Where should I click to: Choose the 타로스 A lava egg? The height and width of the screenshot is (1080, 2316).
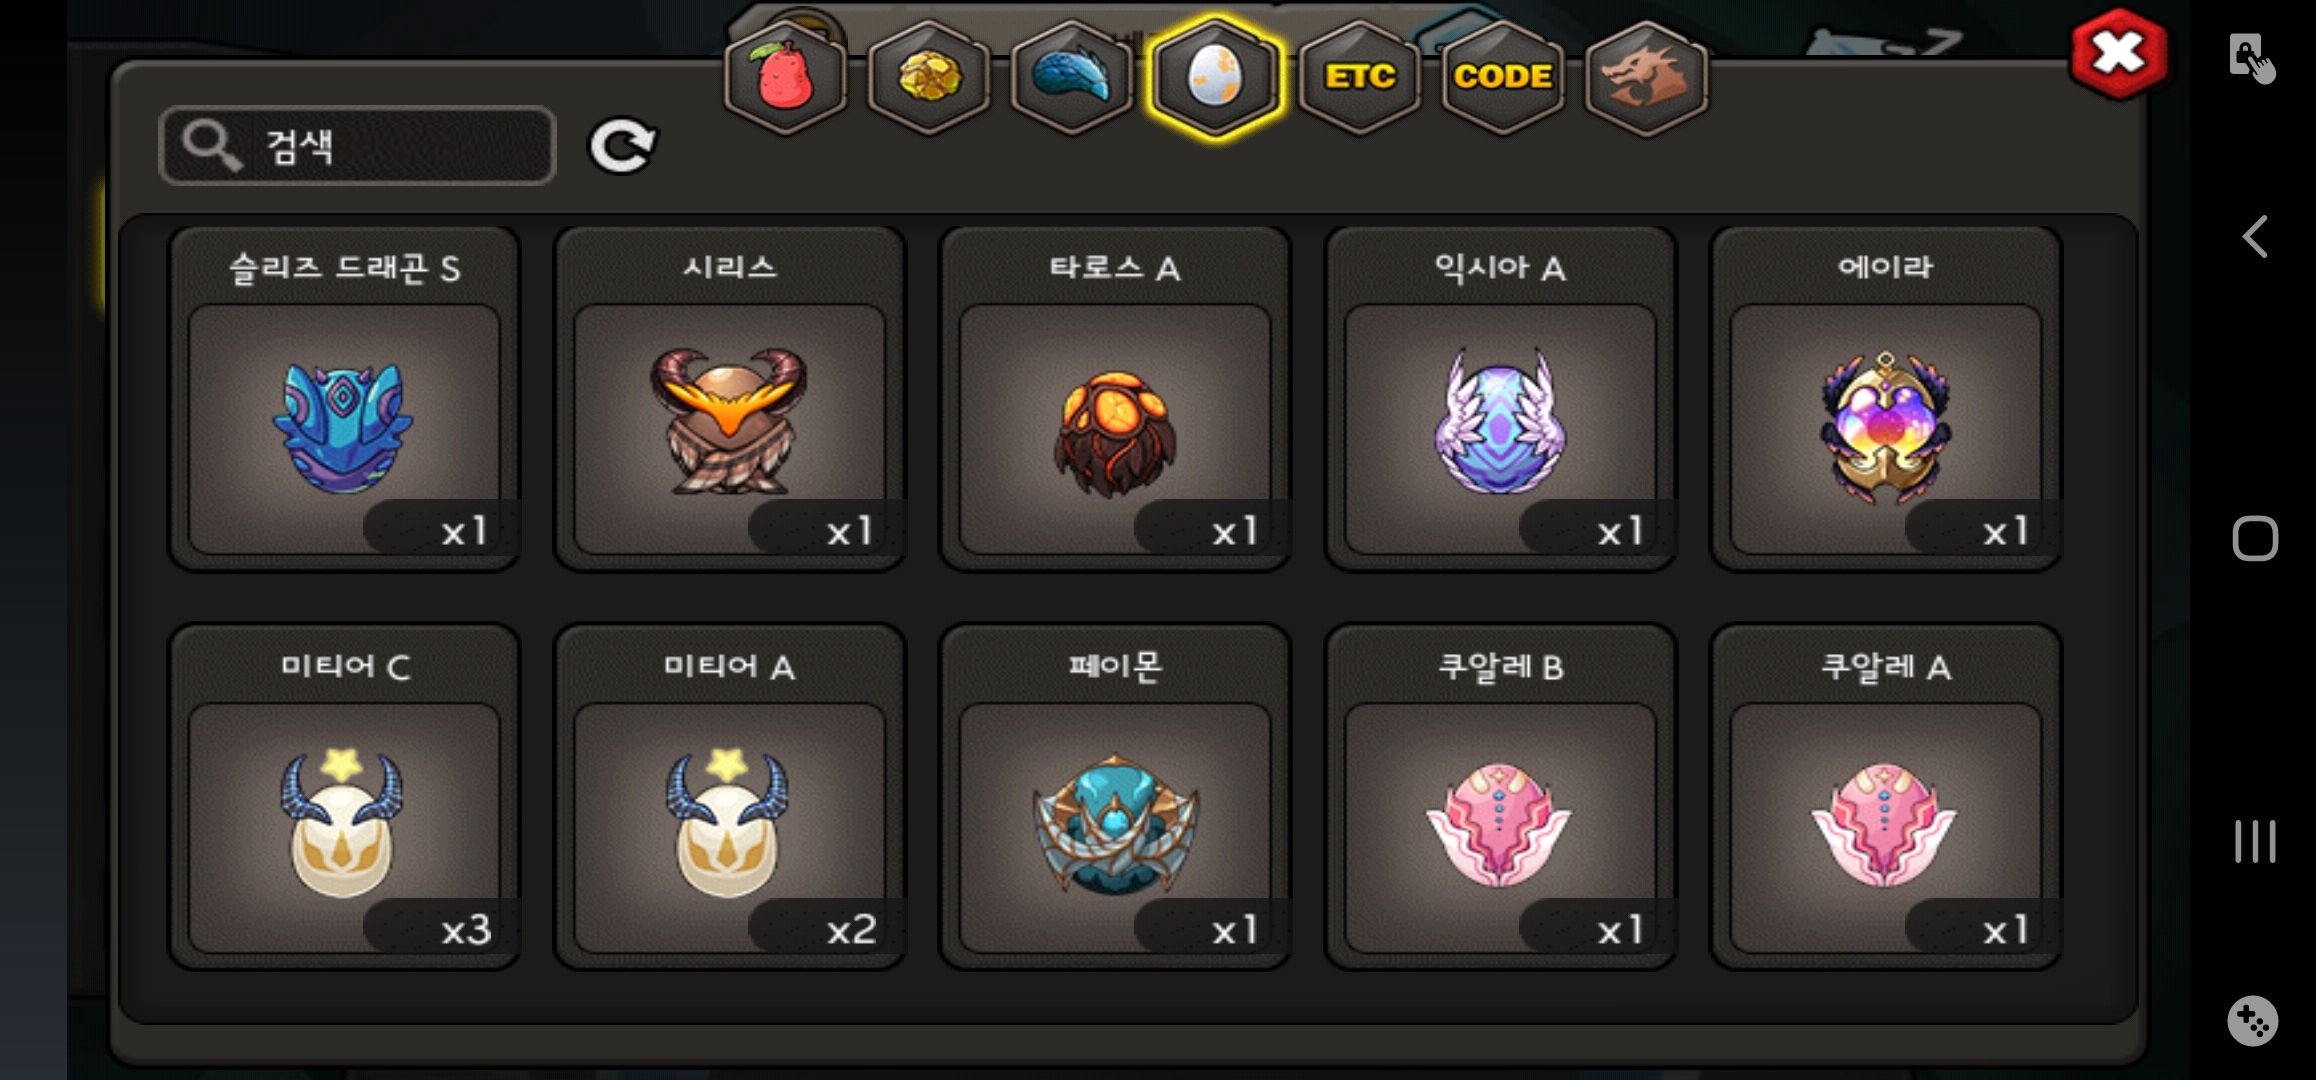[1115, 399]
